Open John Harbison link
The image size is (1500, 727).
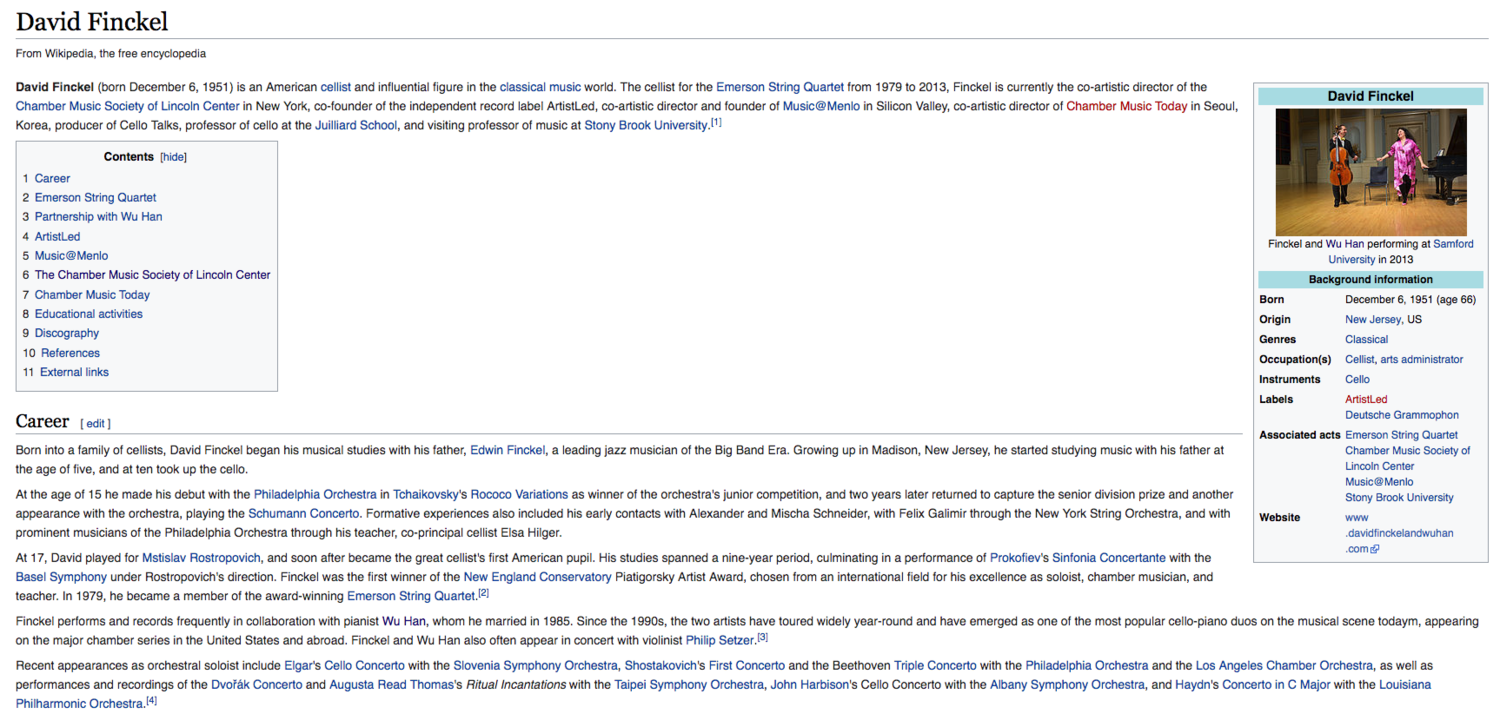click(812, 685)
